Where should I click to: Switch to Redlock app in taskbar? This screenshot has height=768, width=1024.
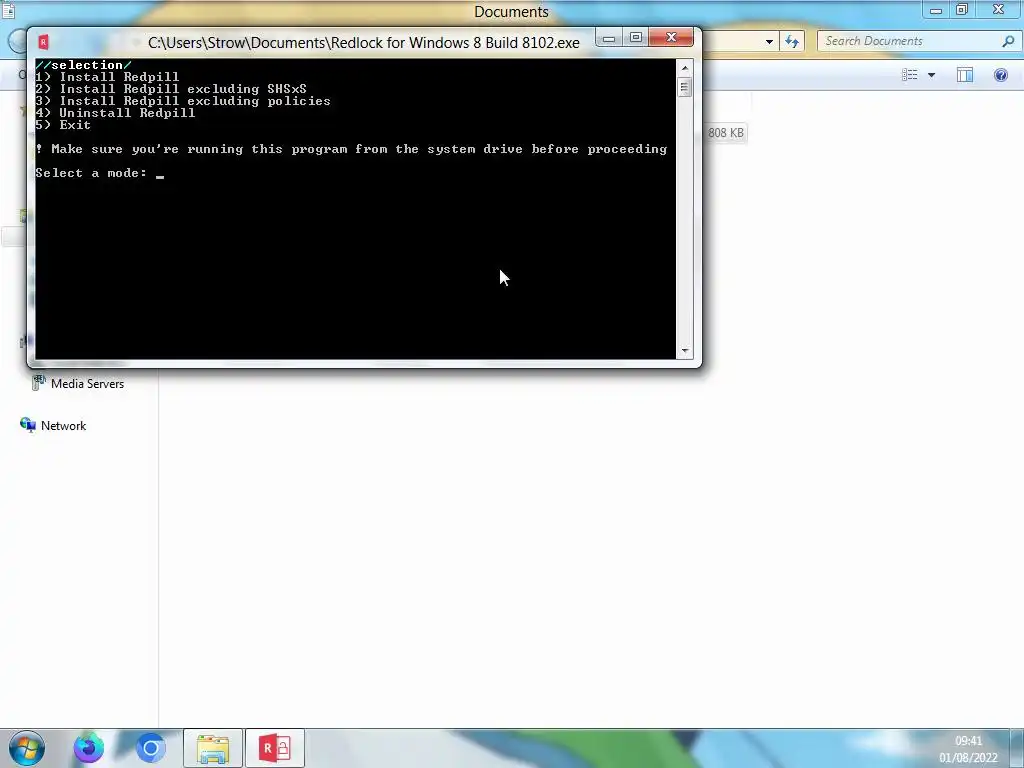pos(275,748)
